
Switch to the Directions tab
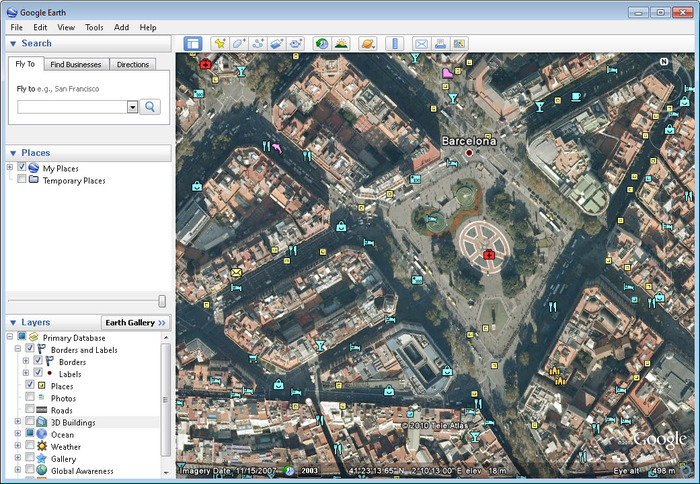click(x=133, y=64)
